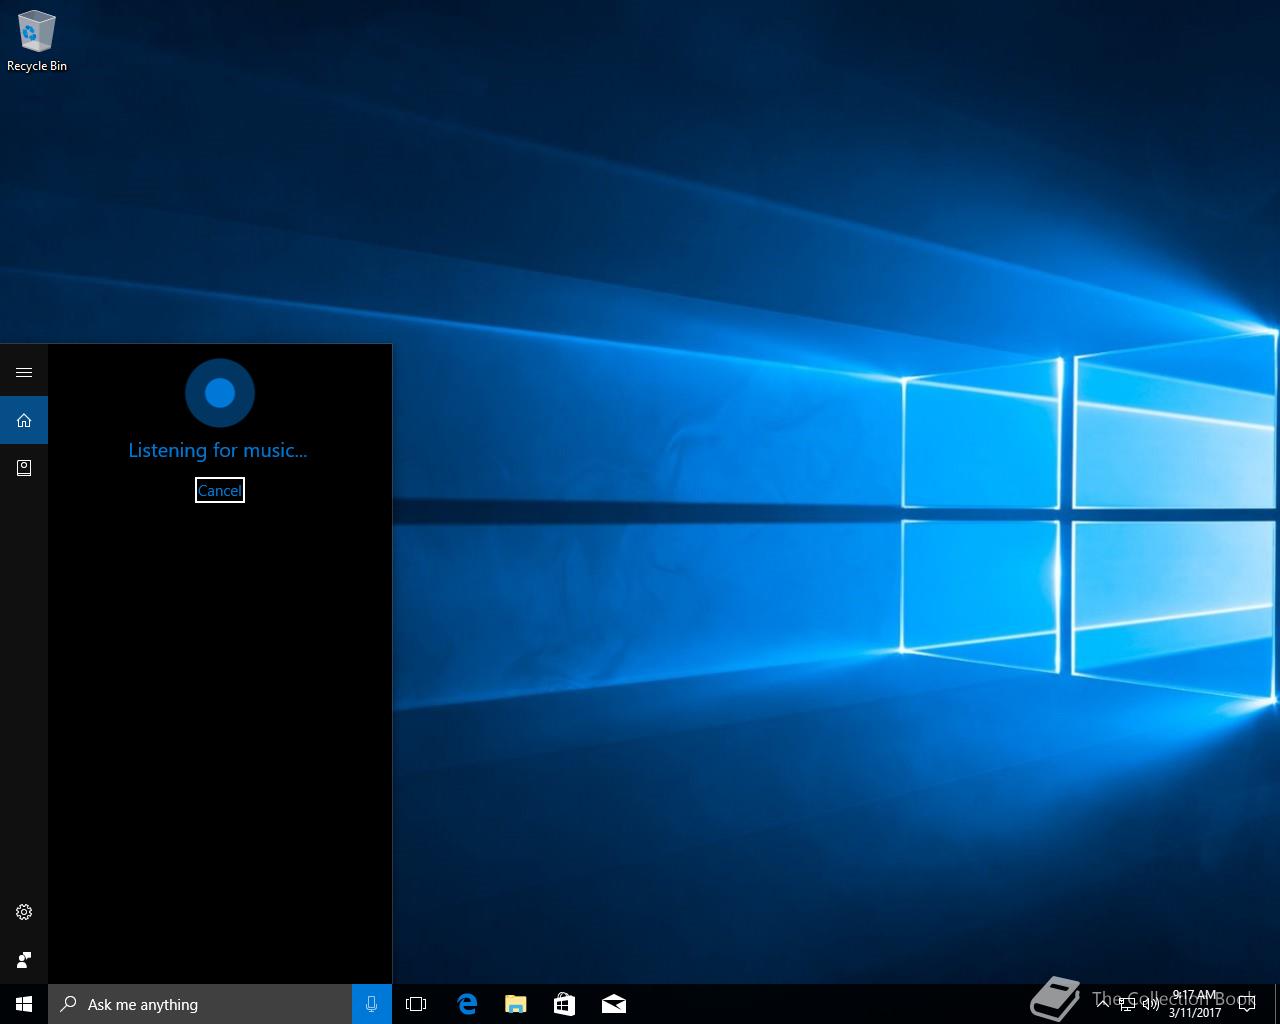Select the Cortana Home icon

click(24, 420)
